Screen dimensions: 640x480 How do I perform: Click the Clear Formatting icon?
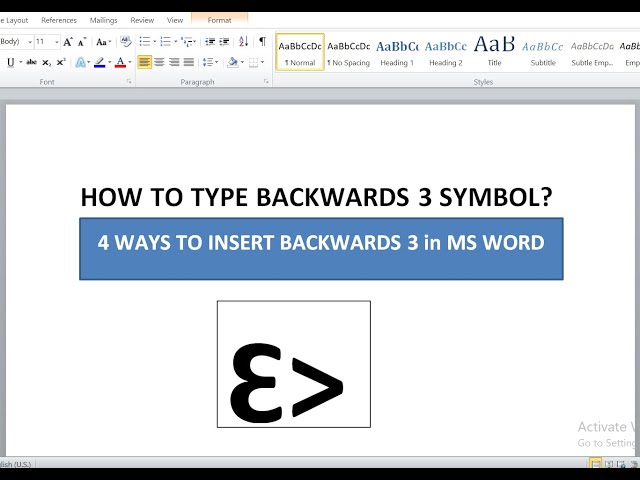click(x=126, y=42)
